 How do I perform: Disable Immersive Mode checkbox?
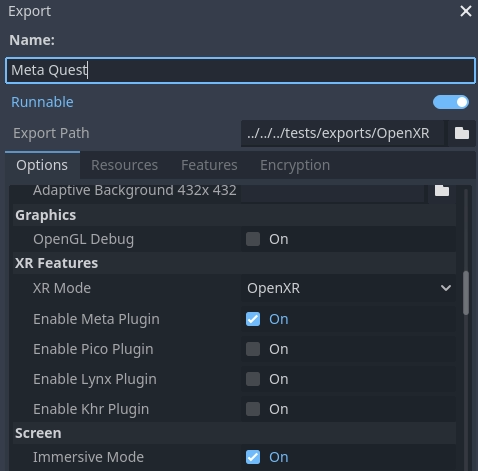click(x=253, y=457)
